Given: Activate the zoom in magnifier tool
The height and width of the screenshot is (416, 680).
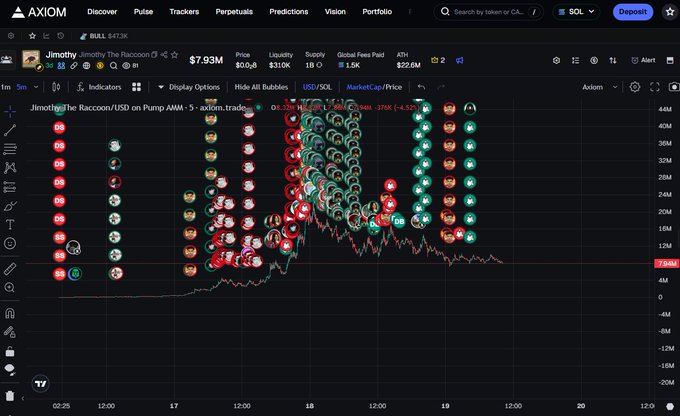Looking at the screenshot, I should pos(10,288).
